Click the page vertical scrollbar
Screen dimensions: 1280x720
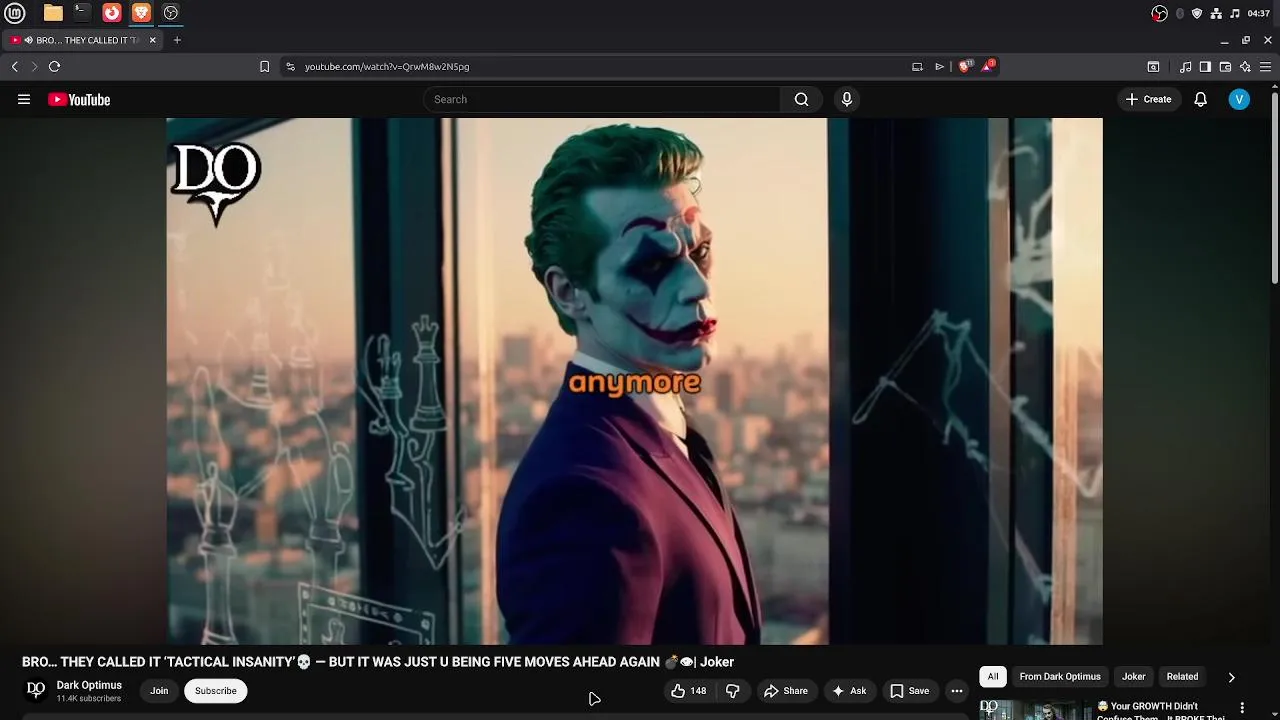pyautogui.click(x=1274, y=188)
